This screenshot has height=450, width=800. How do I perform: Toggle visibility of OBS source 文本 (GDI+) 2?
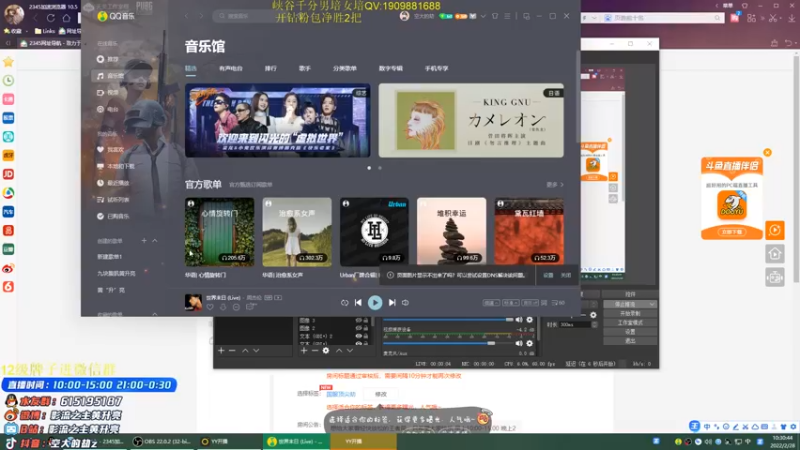358,336
